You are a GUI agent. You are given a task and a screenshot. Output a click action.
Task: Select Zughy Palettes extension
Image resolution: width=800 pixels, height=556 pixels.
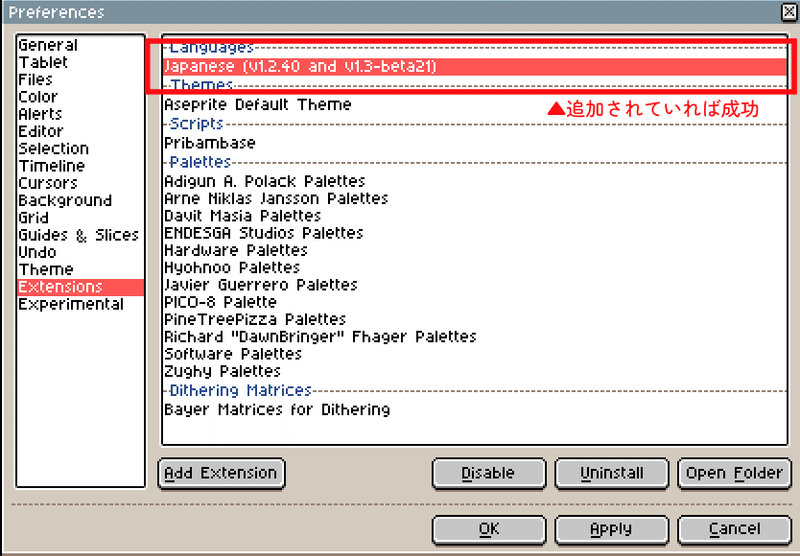pos(474,371)
